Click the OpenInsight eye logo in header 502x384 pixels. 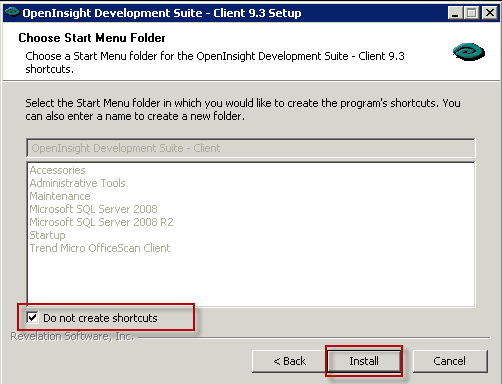click(x=469, y=52)
